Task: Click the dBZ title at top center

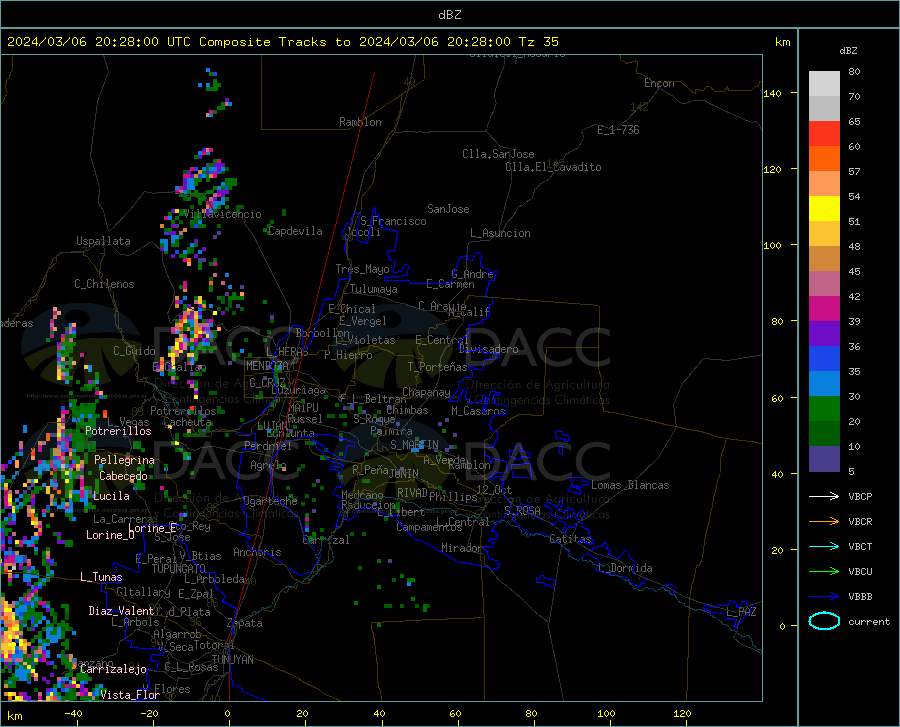Action: tap(449, 15)
